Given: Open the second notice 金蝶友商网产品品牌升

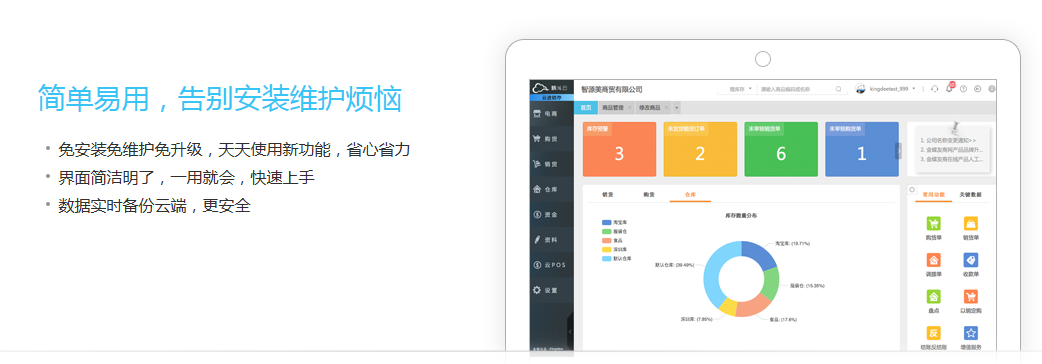Looking at the screenshot, I should (x=952, y=150).
